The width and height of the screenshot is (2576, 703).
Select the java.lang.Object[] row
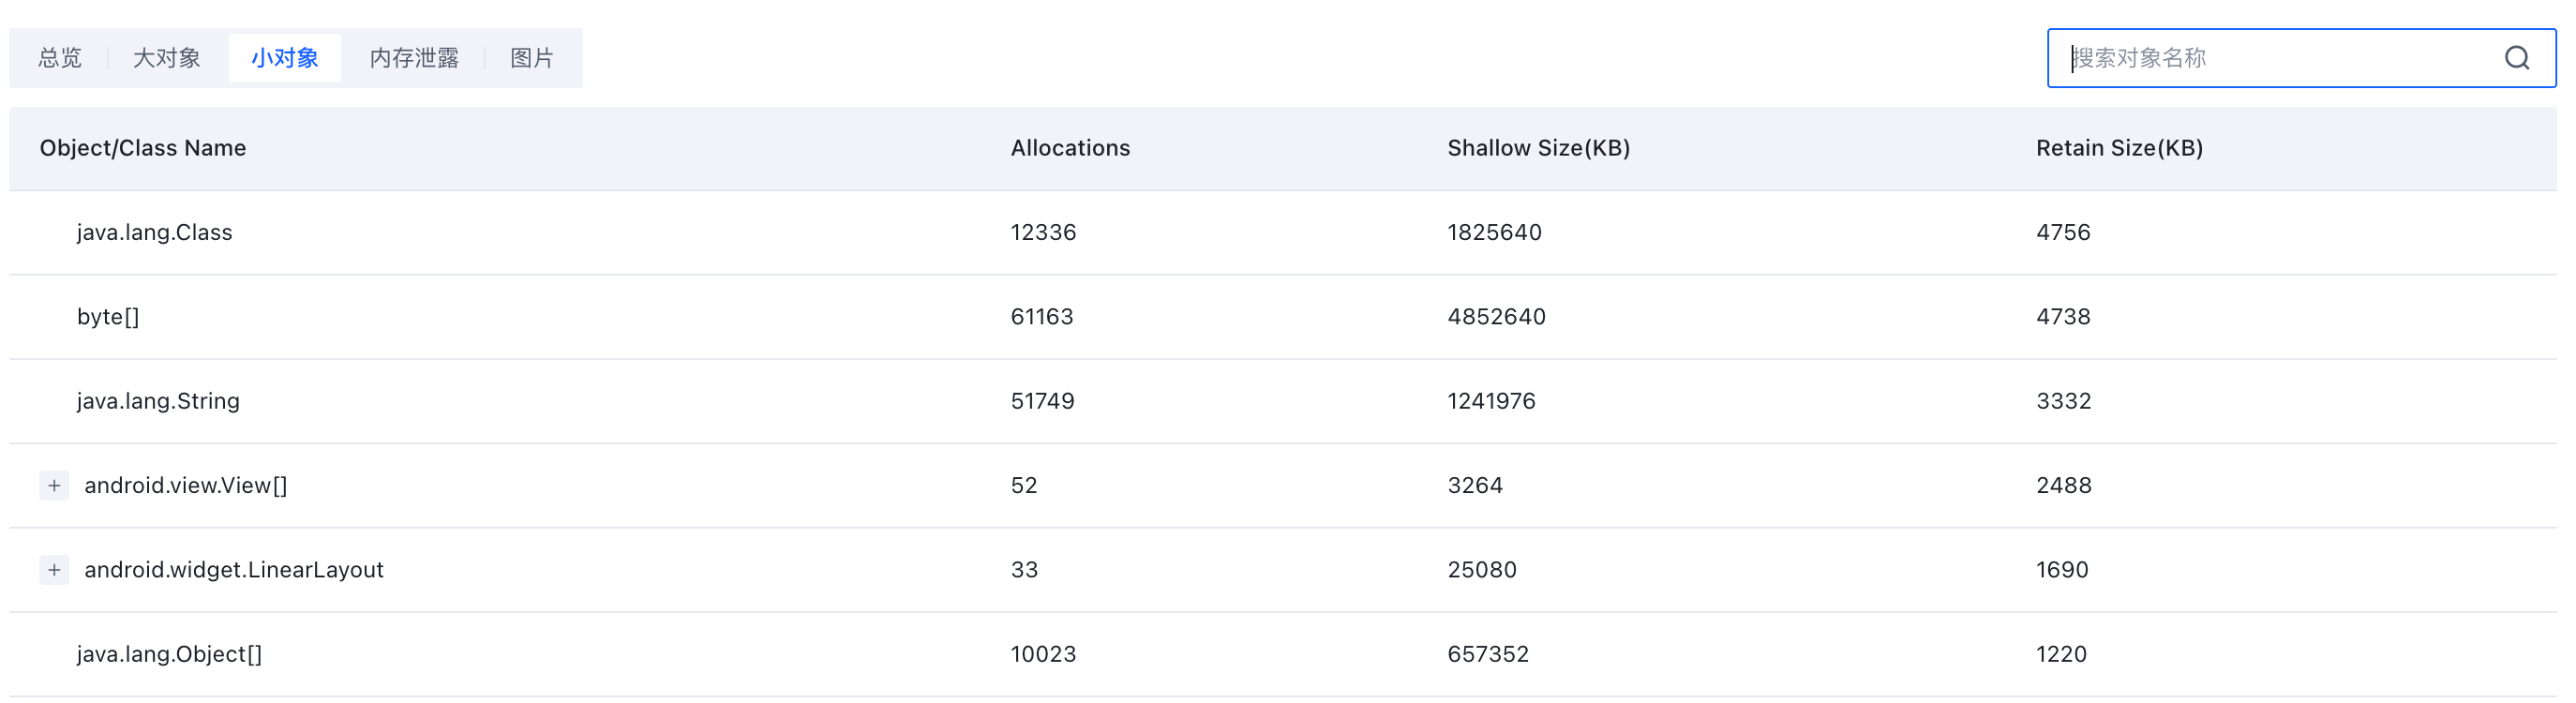click(x=1283, y=654)
